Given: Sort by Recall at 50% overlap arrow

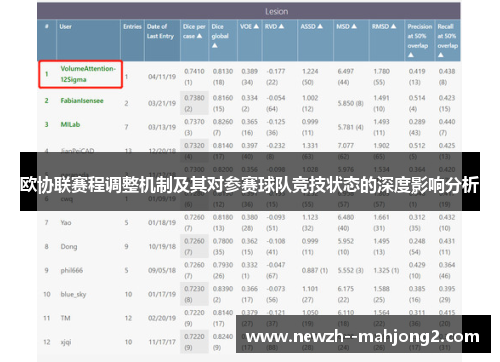Looking at the screenshot, I should [441, 55].
